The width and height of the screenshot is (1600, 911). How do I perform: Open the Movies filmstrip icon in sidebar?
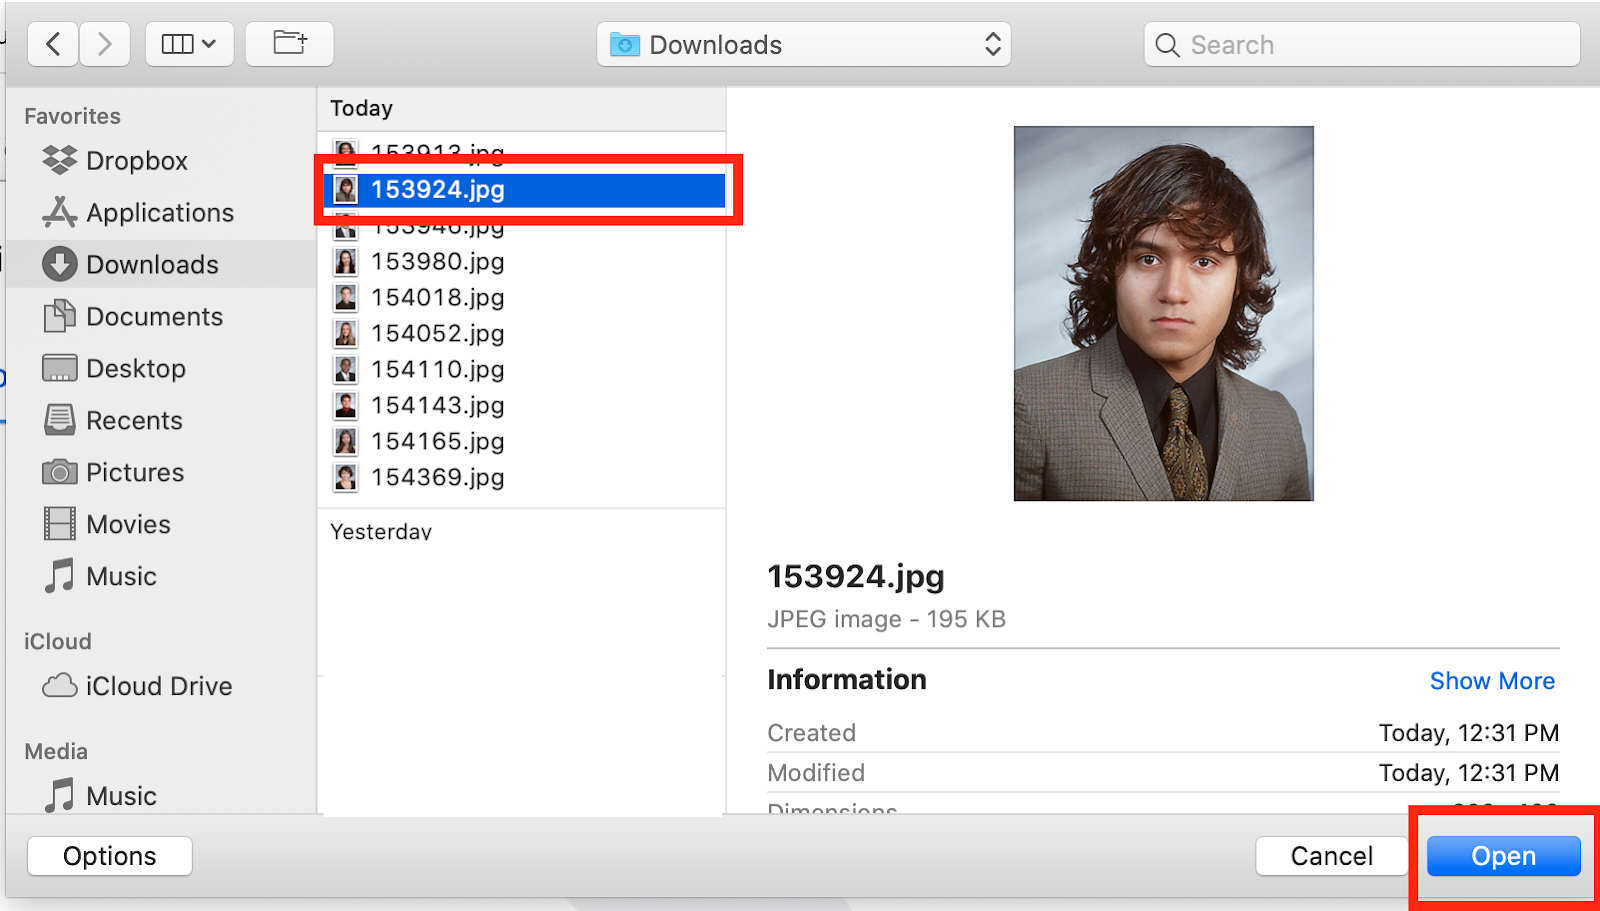[x=60, y=524]
